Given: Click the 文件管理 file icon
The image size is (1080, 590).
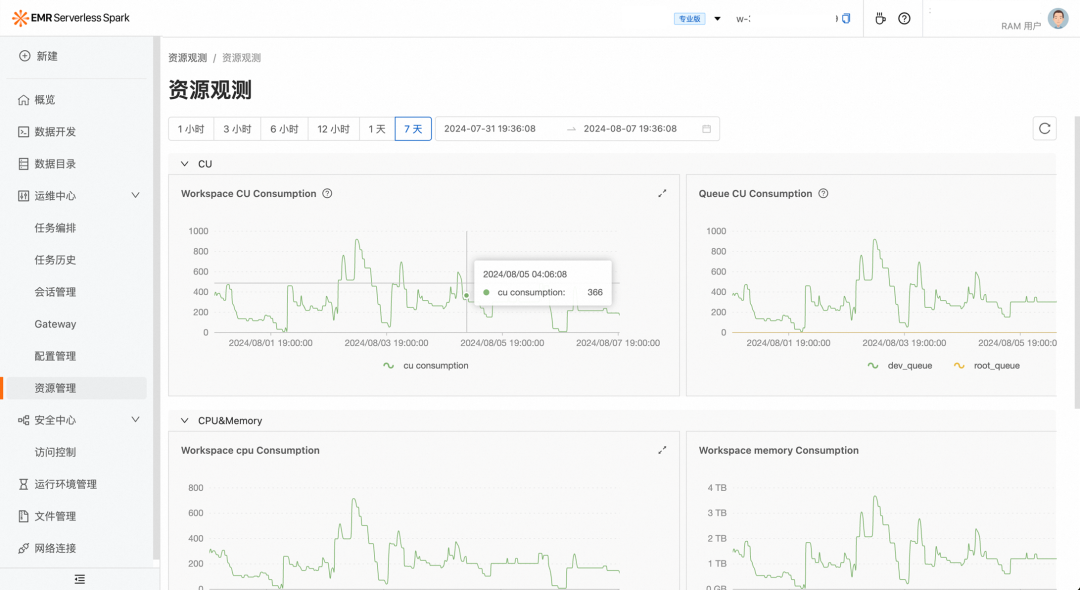Looking at the screenshot, I should 23,516.
